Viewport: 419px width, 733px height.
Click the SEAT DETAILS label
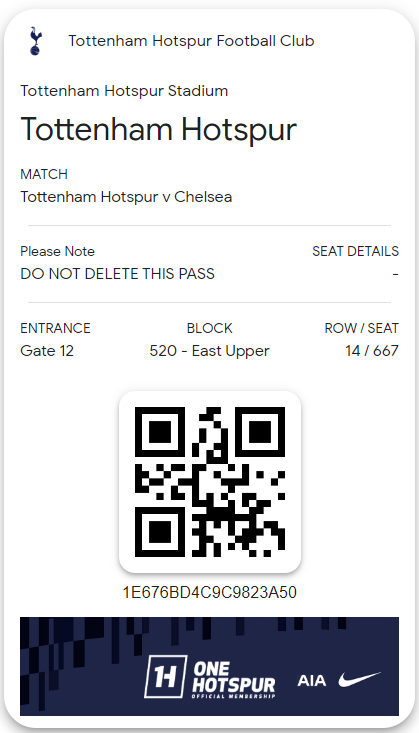355,252
